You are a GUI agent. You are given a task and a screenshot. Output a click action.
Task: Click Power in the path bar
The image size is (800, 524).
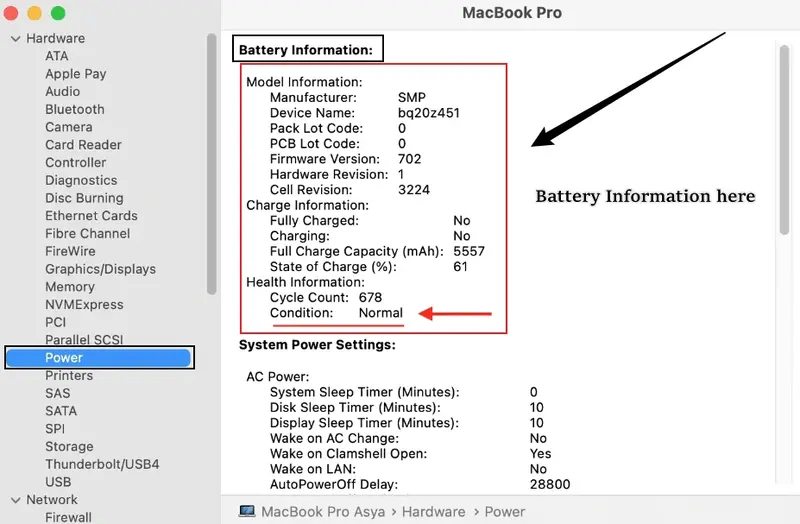(x=505, y=512)
